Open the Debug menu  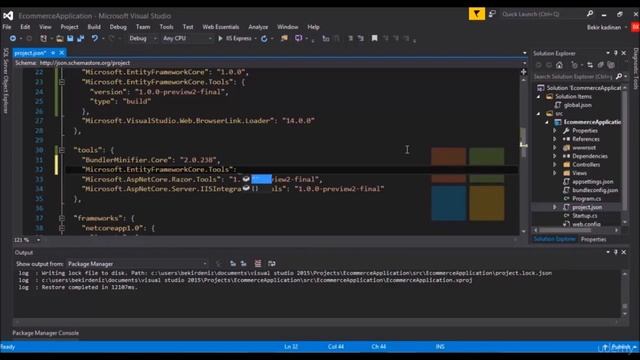[x=118, y=27]
